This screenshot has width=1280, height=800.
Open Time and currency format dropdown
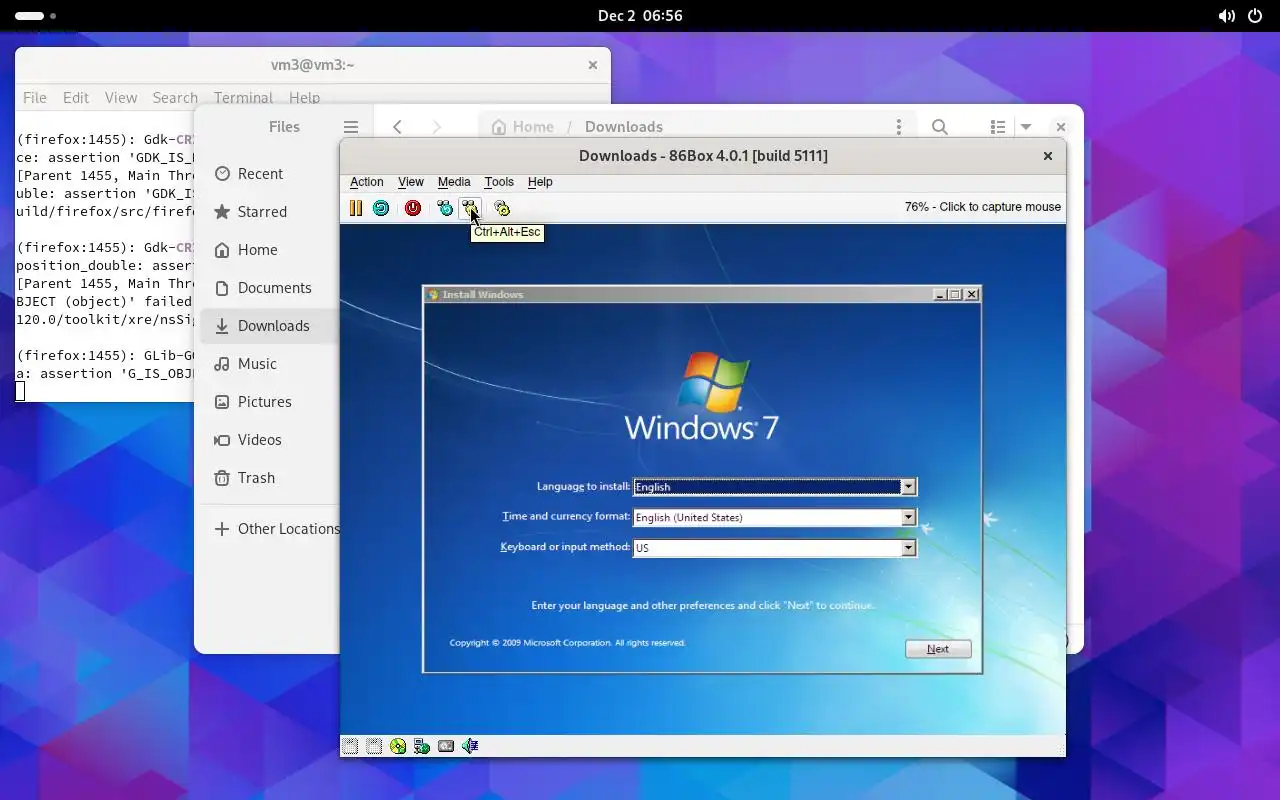point(908,517)
